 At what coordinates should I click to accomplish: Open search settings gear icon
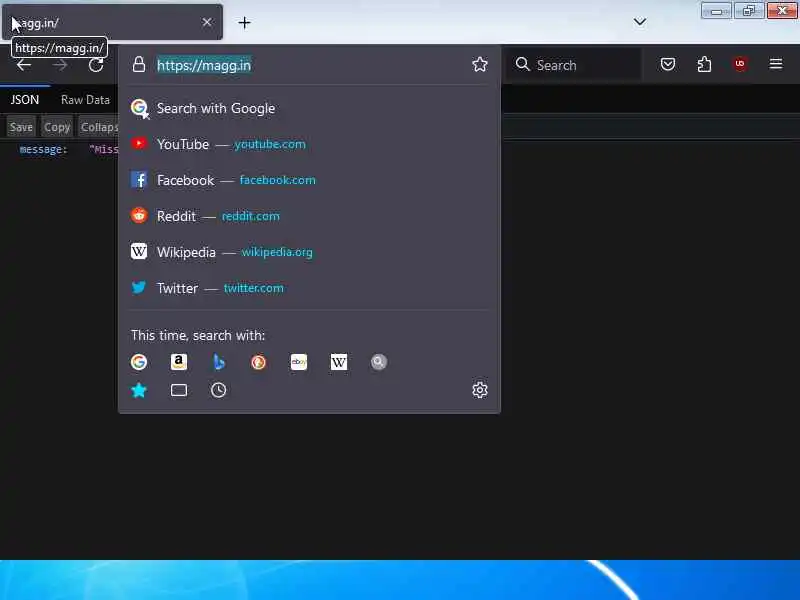(480, 390)
